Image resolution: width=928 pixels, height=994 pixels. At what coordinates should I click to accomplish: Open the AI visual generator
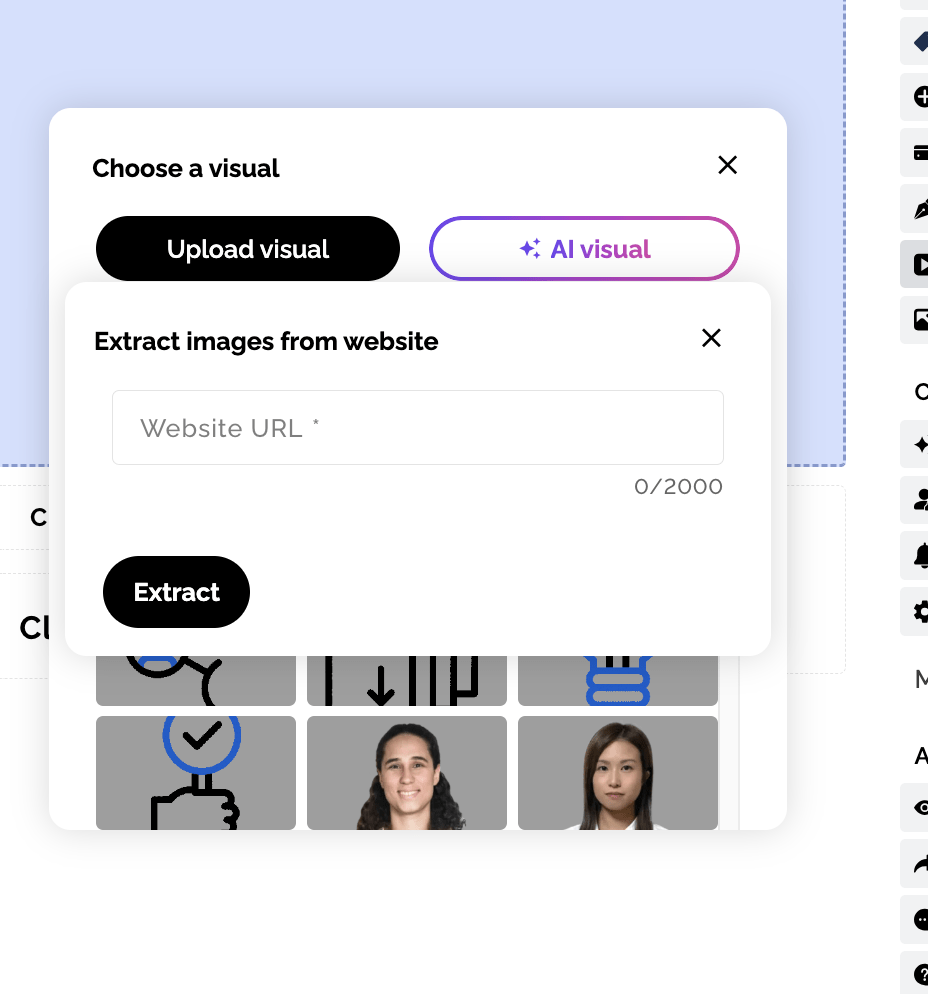[x=584, y=249]
